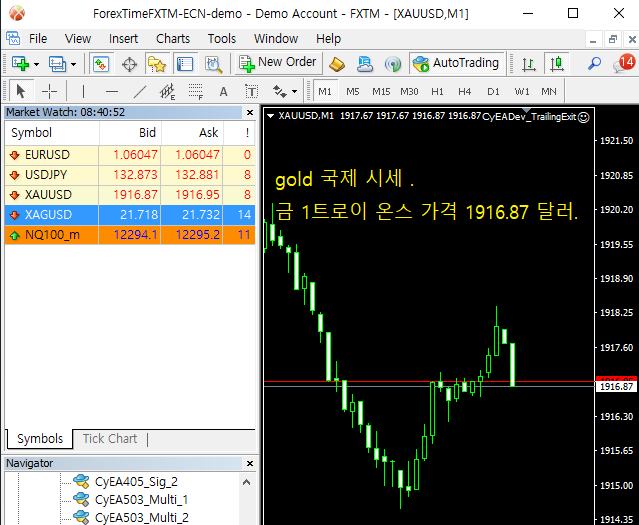Open the Signals radio icon
The height and width of the screenshot is (525, 639).
[393, 64]
